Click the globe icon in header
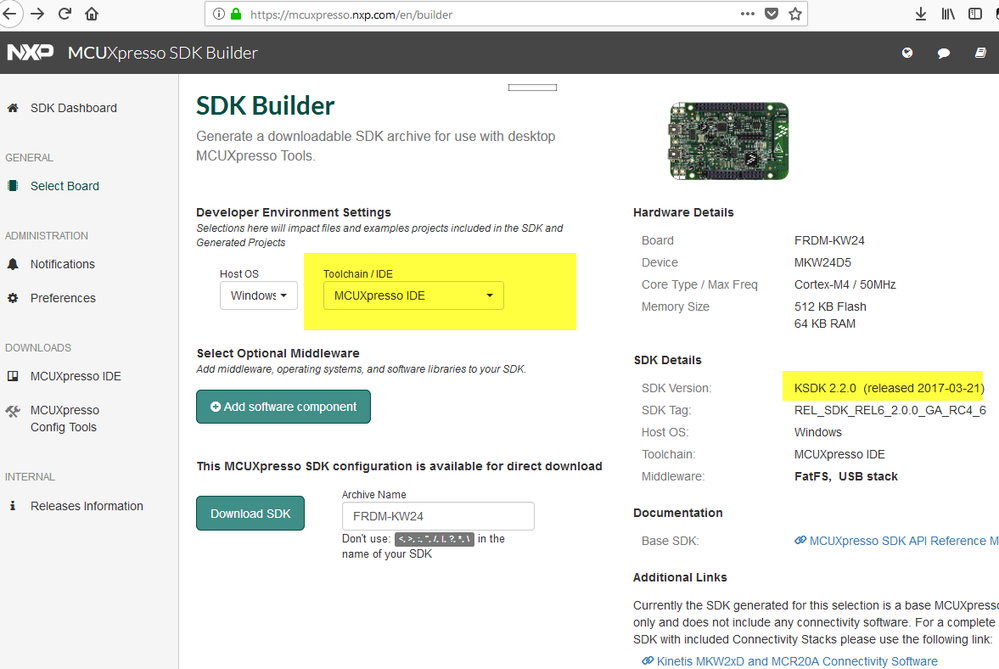 (x=907, y=53)
